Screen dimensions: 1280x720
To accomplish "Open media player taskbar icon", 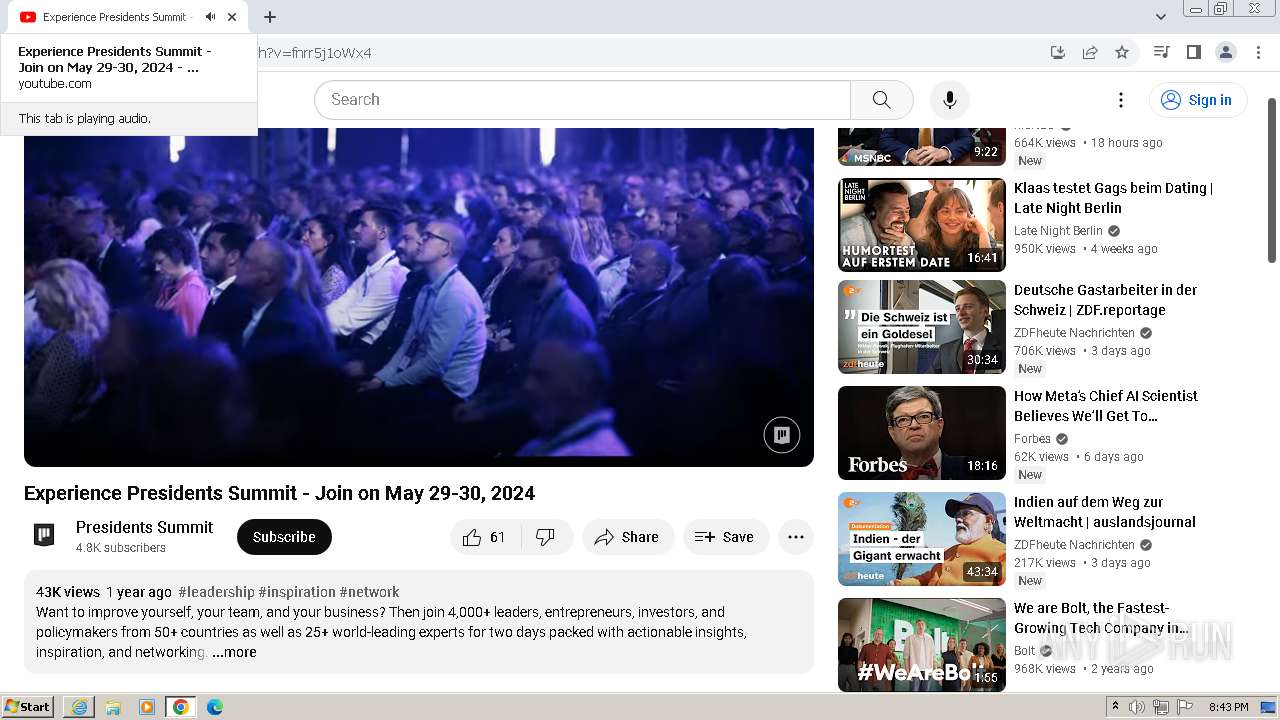I will 147,707.
